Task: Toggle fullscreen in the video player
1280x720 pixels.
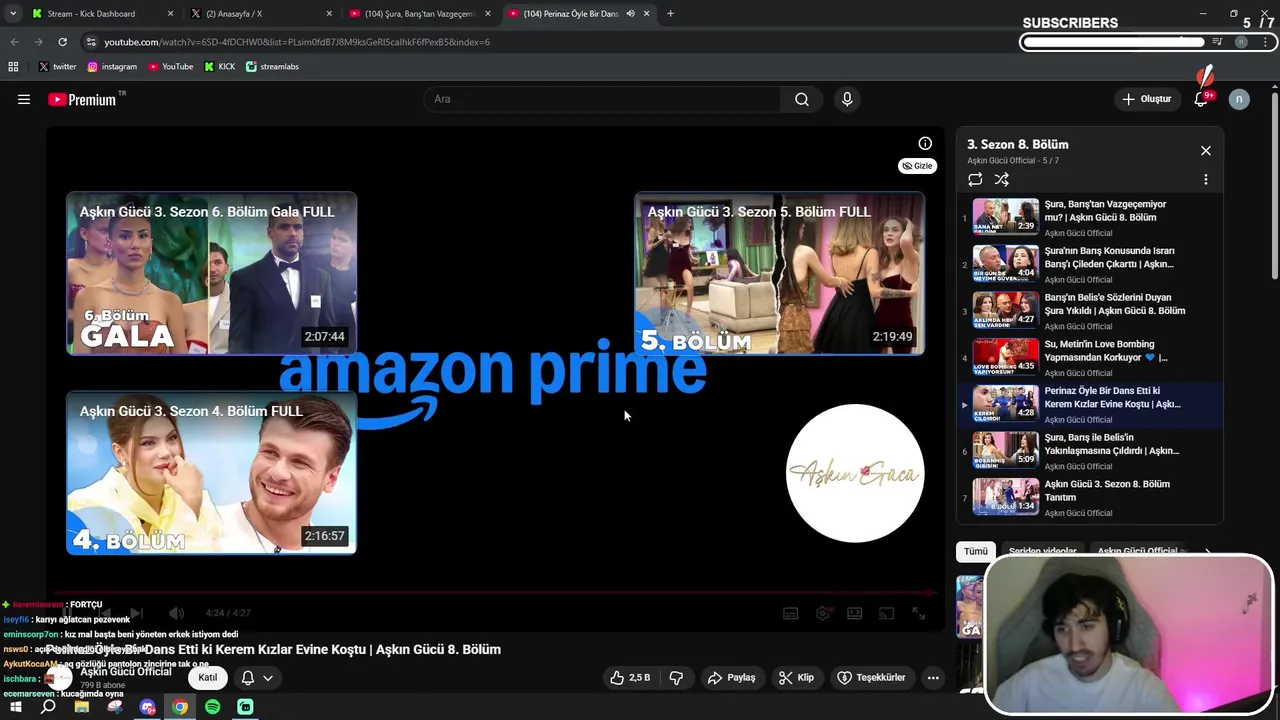Action: [918, 614]
